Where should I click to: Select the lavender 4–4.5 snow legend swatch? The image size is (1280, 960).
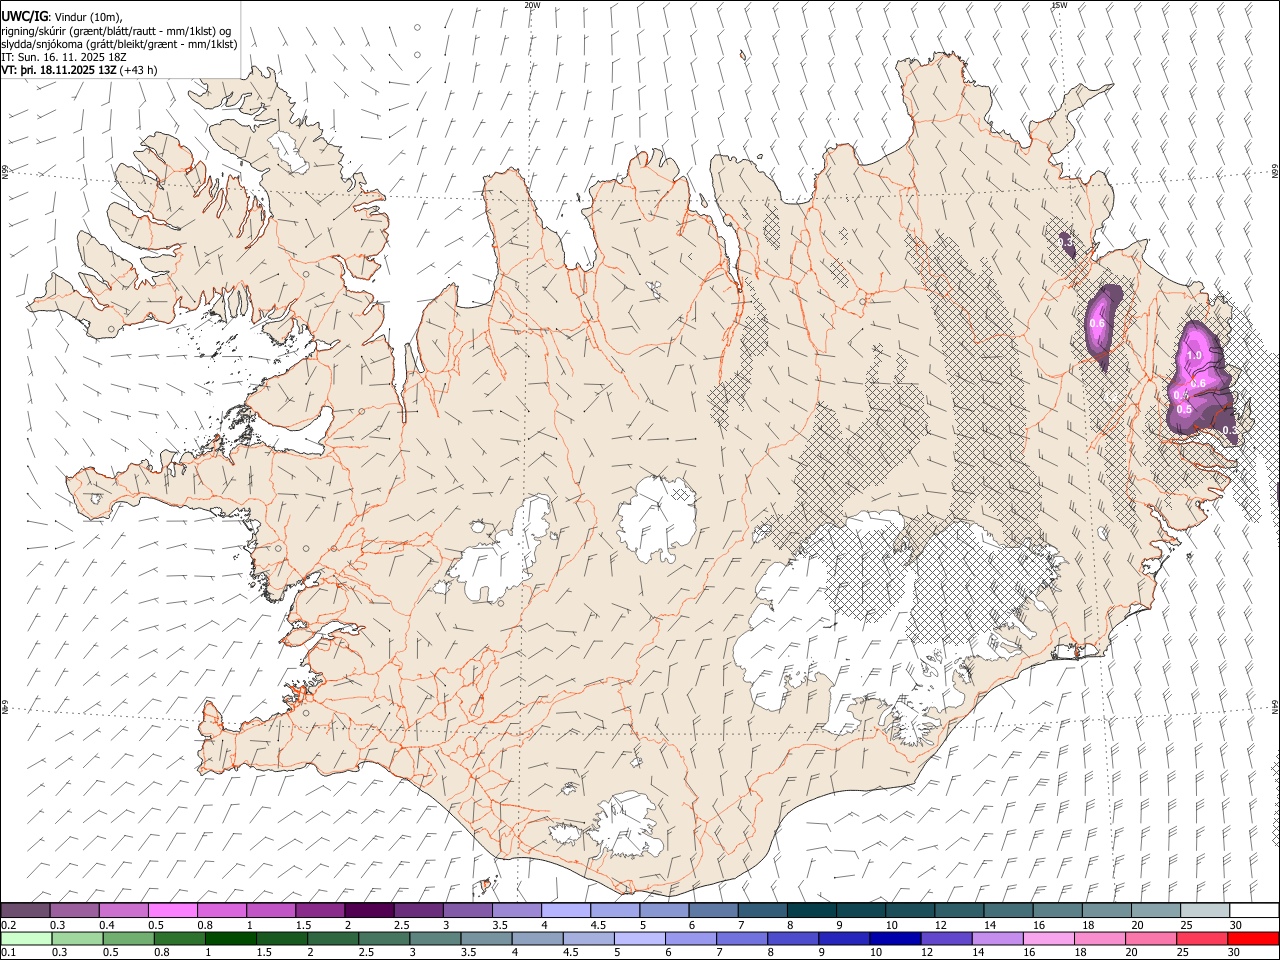tap(565, 910)
